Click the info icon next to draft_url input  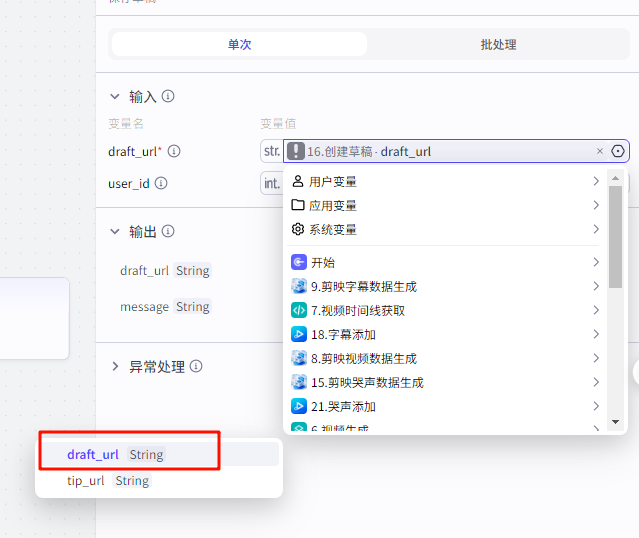(174, 151)
